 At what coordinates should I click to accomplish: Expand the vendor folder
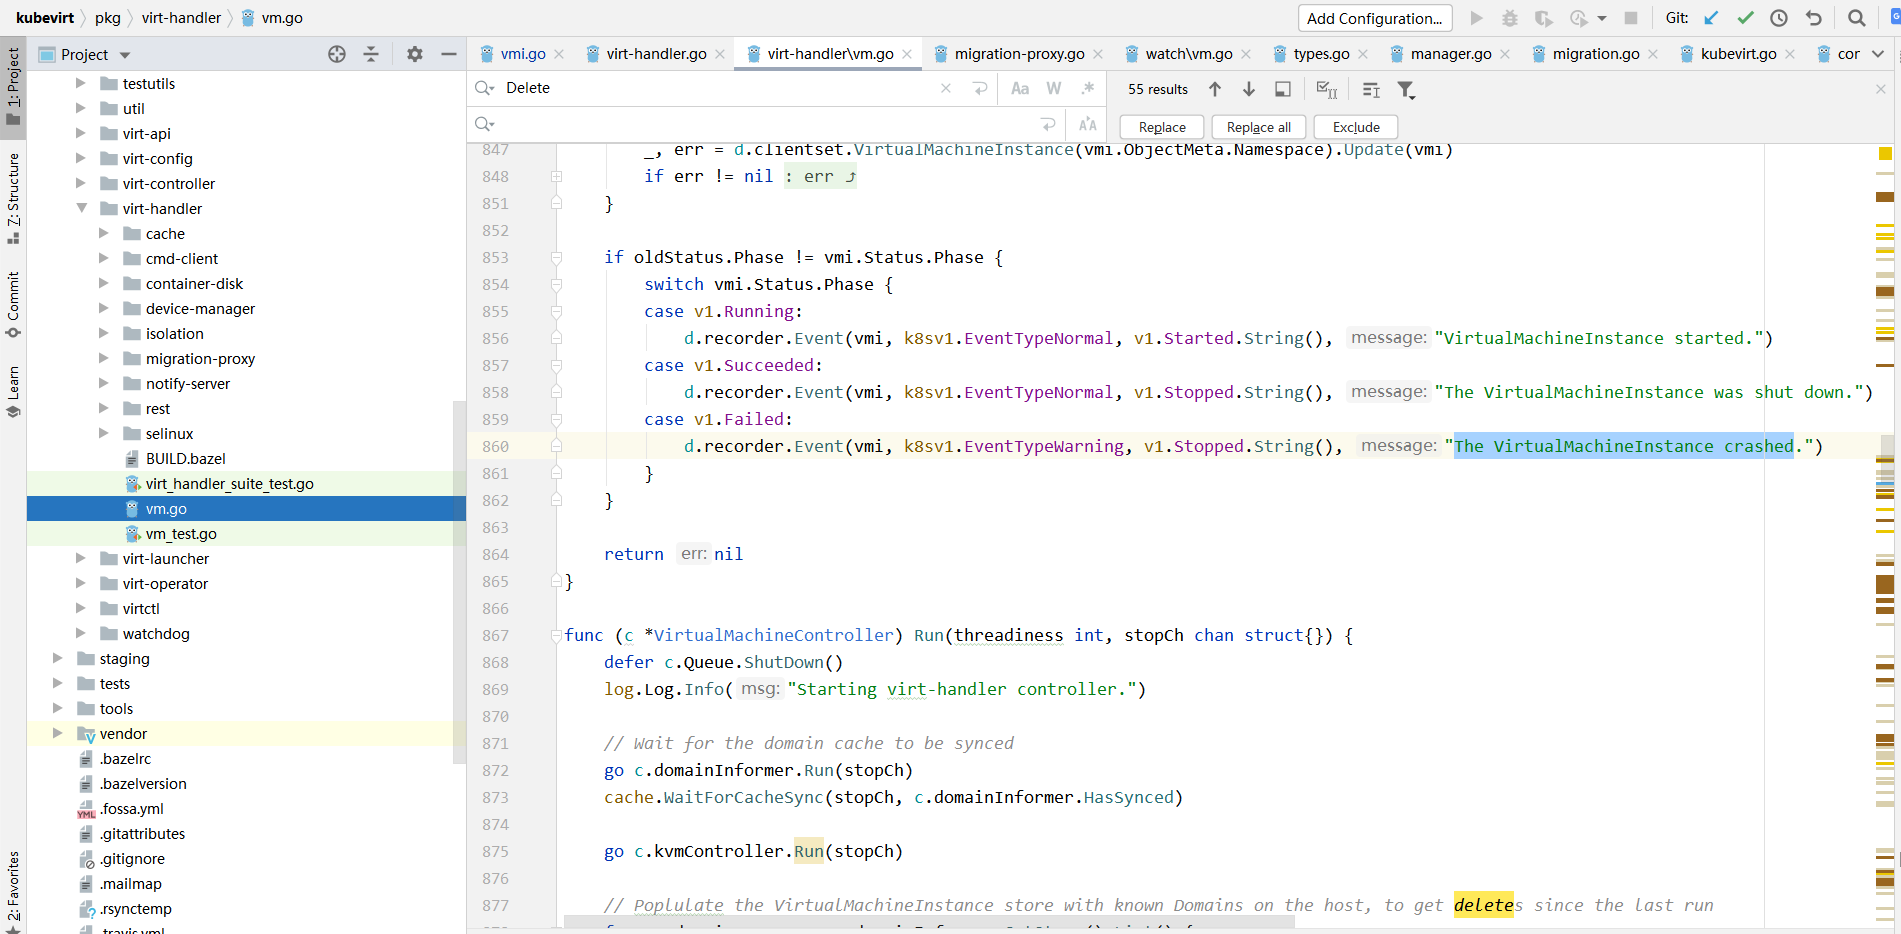click(x=58, y=733)
